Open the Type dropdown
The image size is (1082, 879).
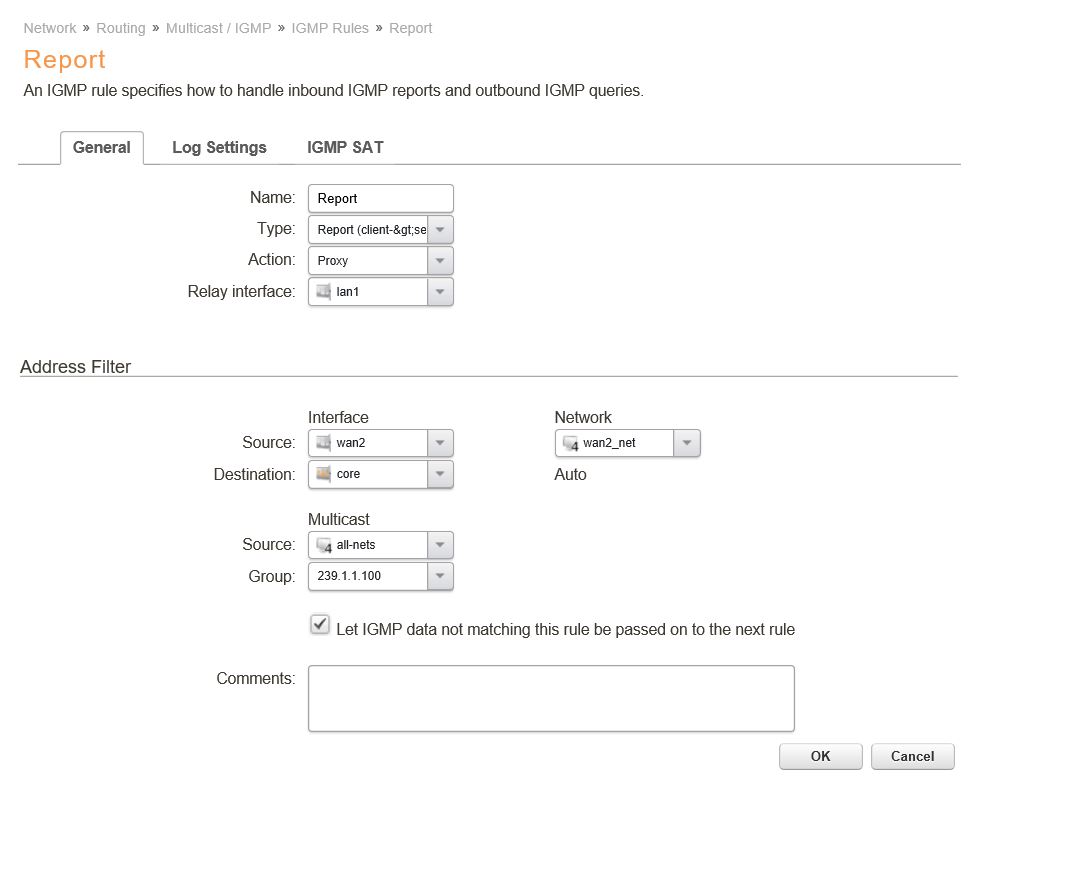pyautogui.click(x=440, y=230)
